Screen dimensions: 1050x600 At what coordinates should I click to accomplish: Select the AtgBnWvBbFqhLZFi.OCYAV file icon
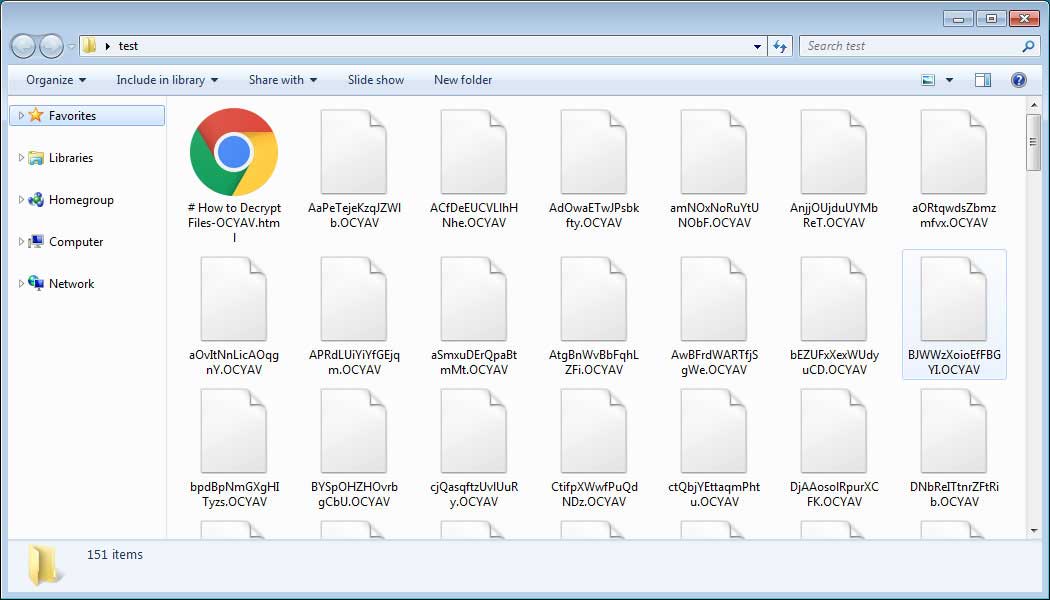pos(593,299)
